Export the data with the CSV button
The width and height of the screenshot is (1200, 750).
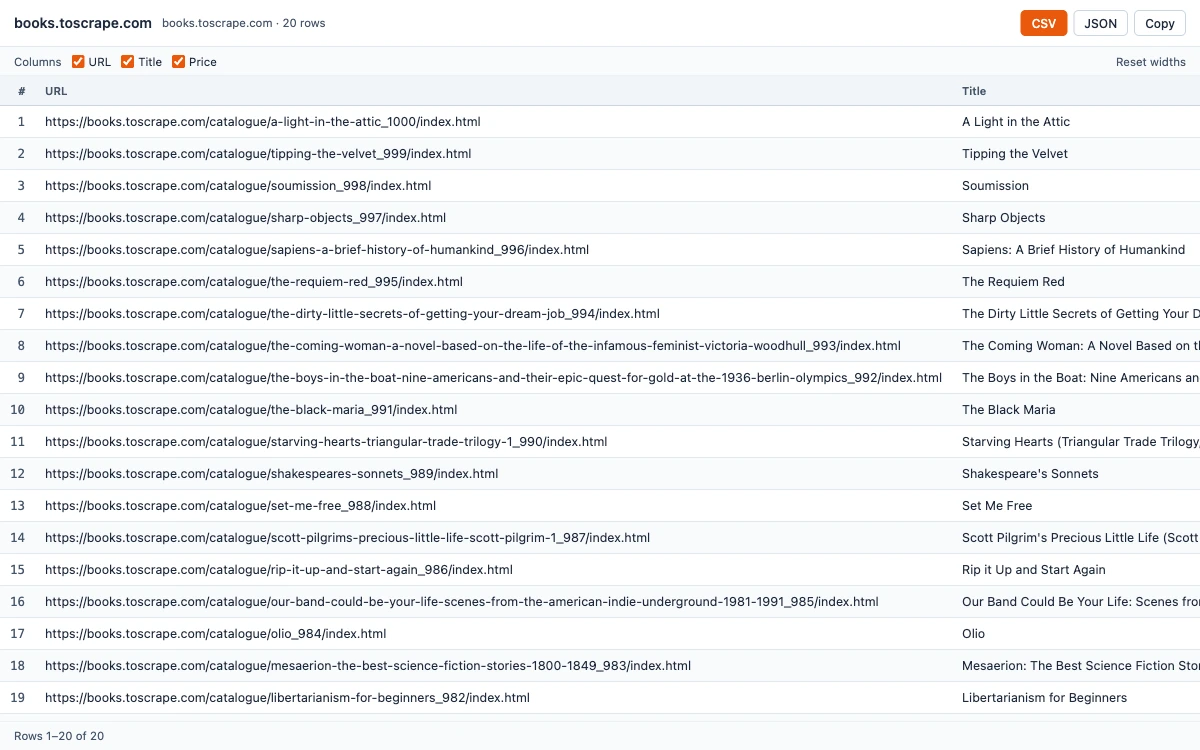1044,23
